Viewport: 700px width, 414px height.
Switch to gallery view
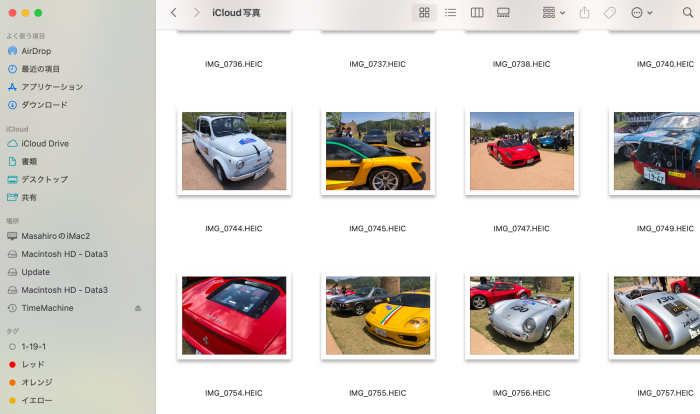tap(503, 13)
